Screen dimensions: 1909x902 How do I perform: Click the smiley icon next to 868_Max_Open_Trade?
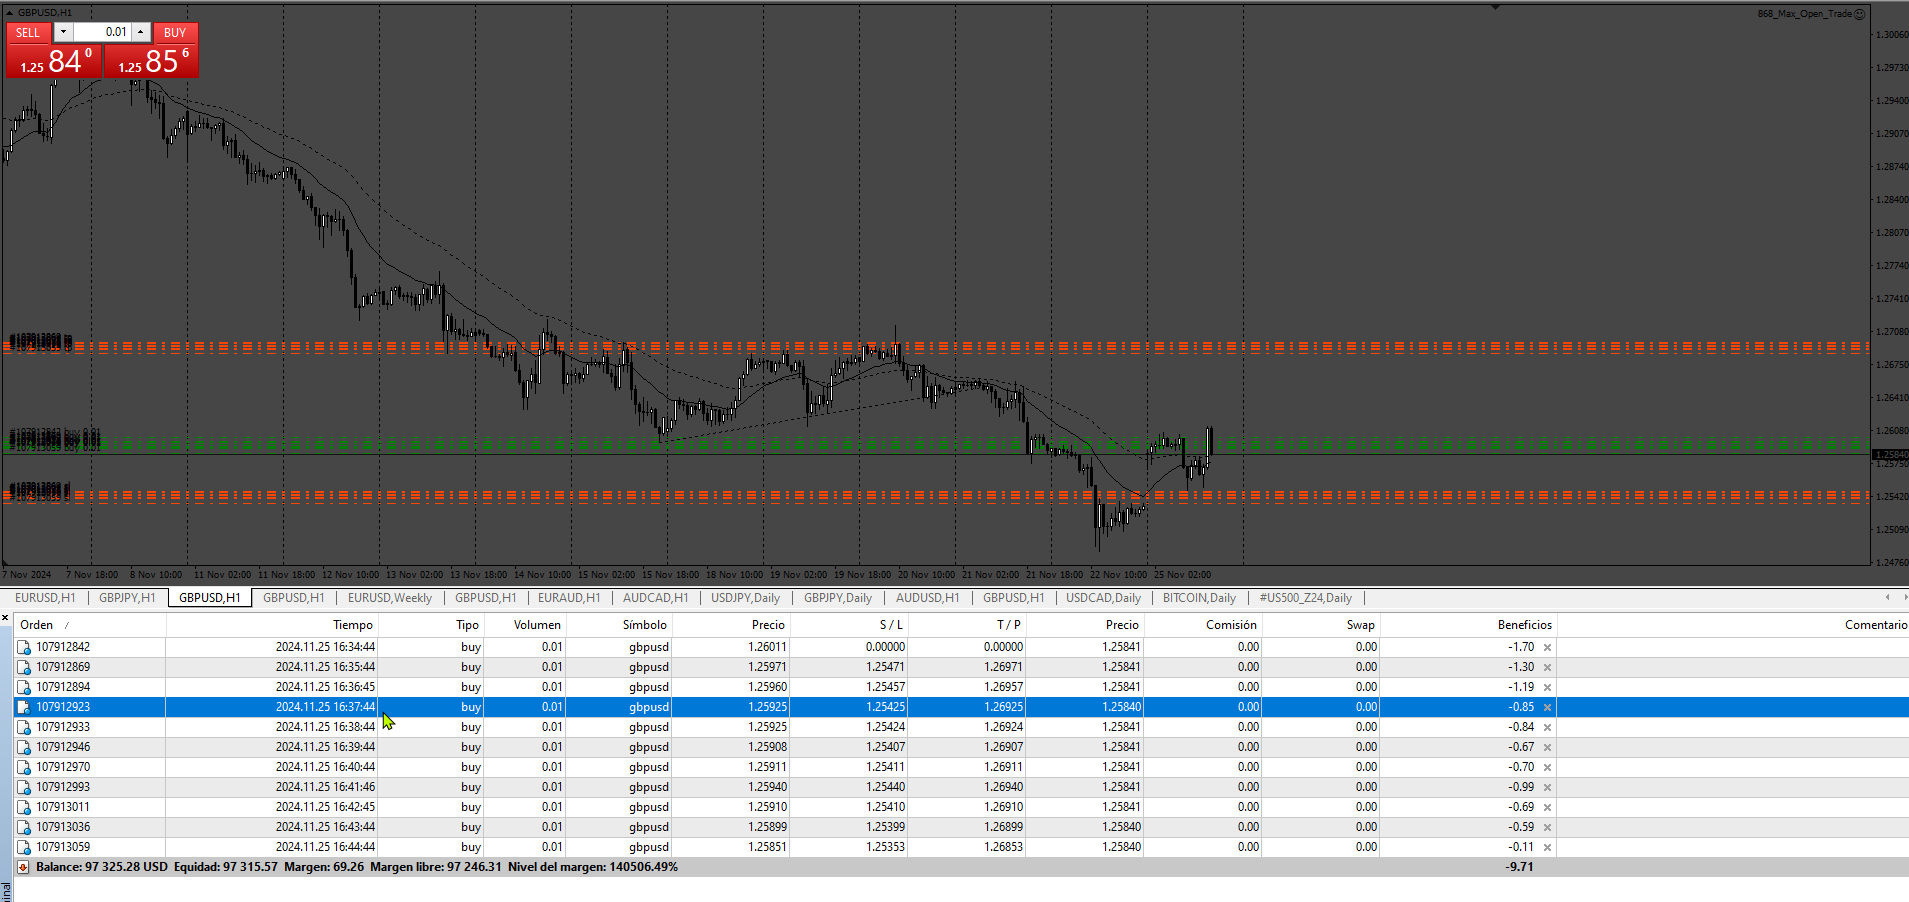click(x=1859, y=14)
